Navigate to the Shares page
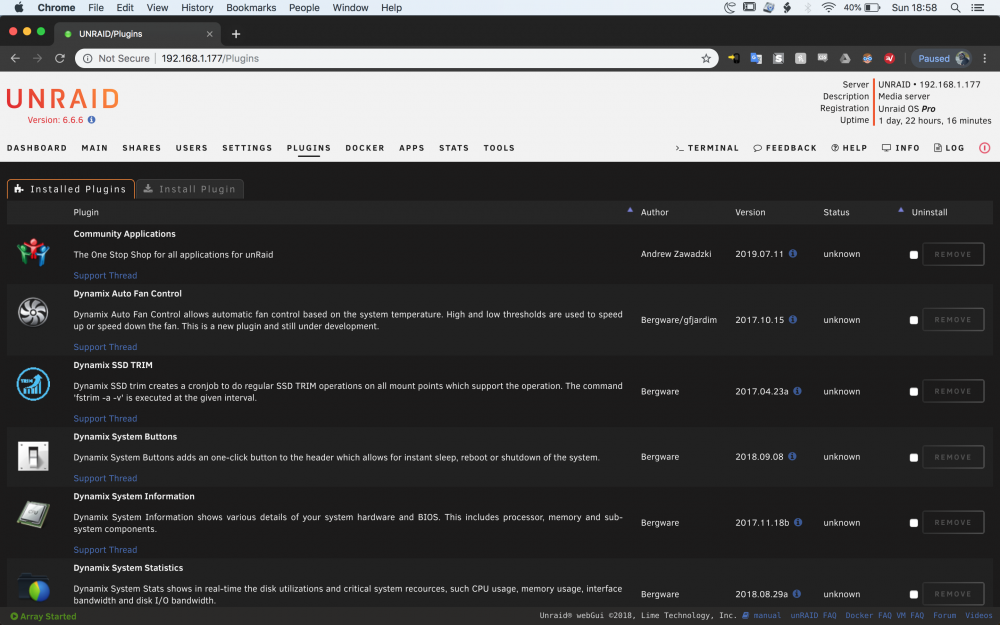This screenshot has width=1000, height=625. coord(142,148)
